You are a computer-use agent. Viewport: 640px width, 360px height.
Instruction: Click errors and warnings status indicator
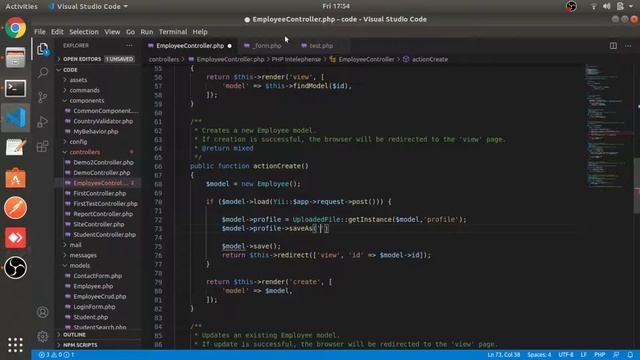pyautogui.click(x=56, y=355)
